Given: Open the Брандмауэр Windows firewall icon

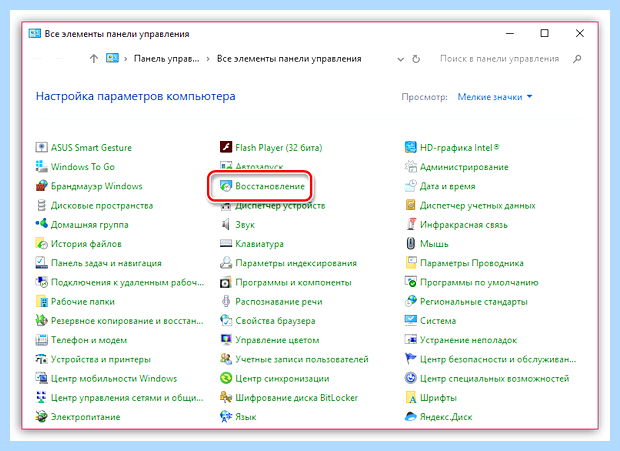Looking at the screenshot, I should [x=41, y=186].
